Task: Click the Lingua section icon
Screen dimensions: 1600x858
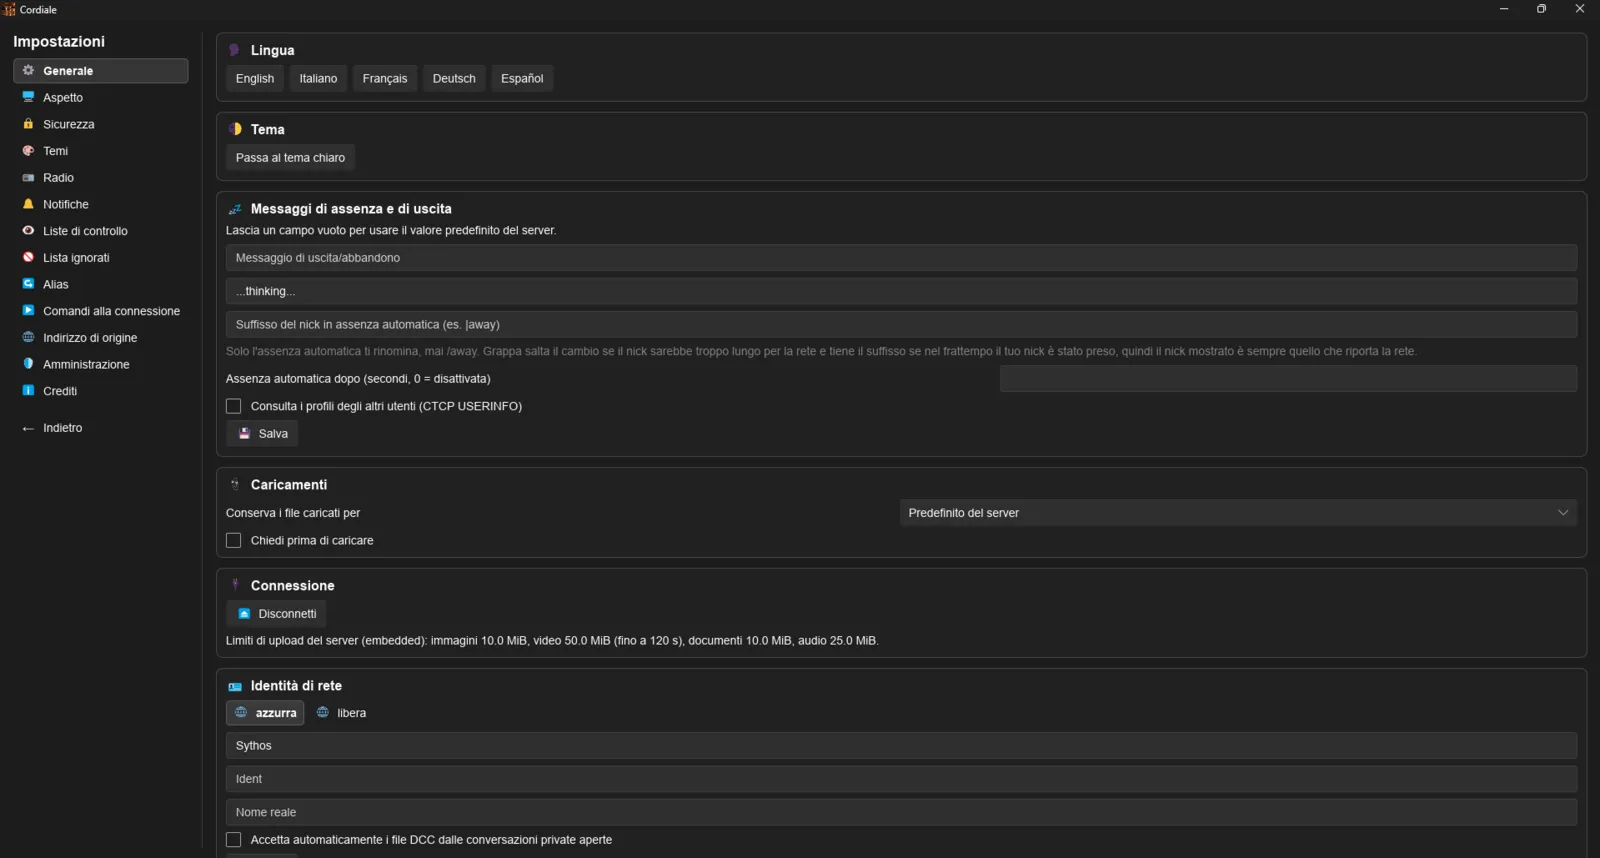Action: coord(235,50)
